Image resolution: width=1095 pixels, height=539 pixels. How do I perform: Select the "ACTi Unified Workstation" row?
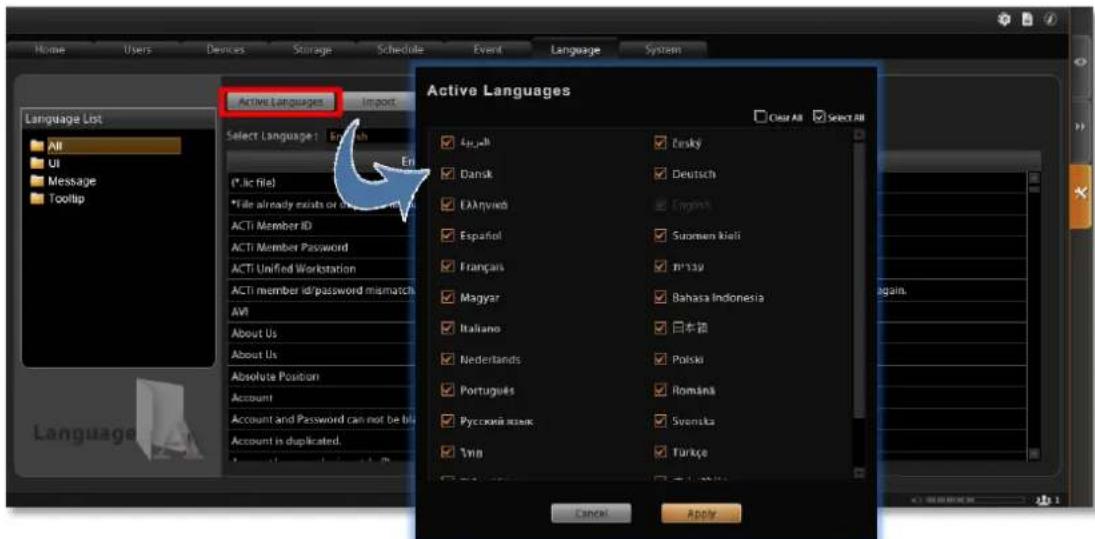(321, 269)
